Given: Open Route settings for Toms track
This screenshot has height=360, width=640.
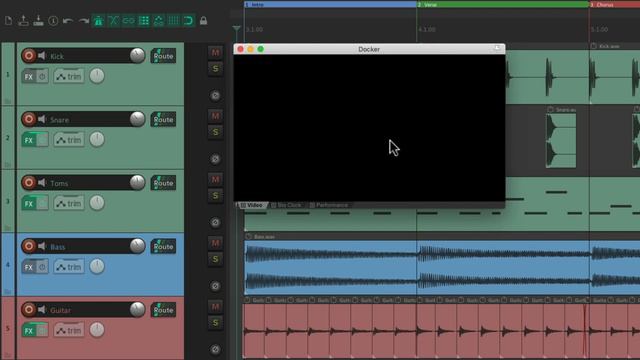Looking at the screenshot, I should coord(163,183).
